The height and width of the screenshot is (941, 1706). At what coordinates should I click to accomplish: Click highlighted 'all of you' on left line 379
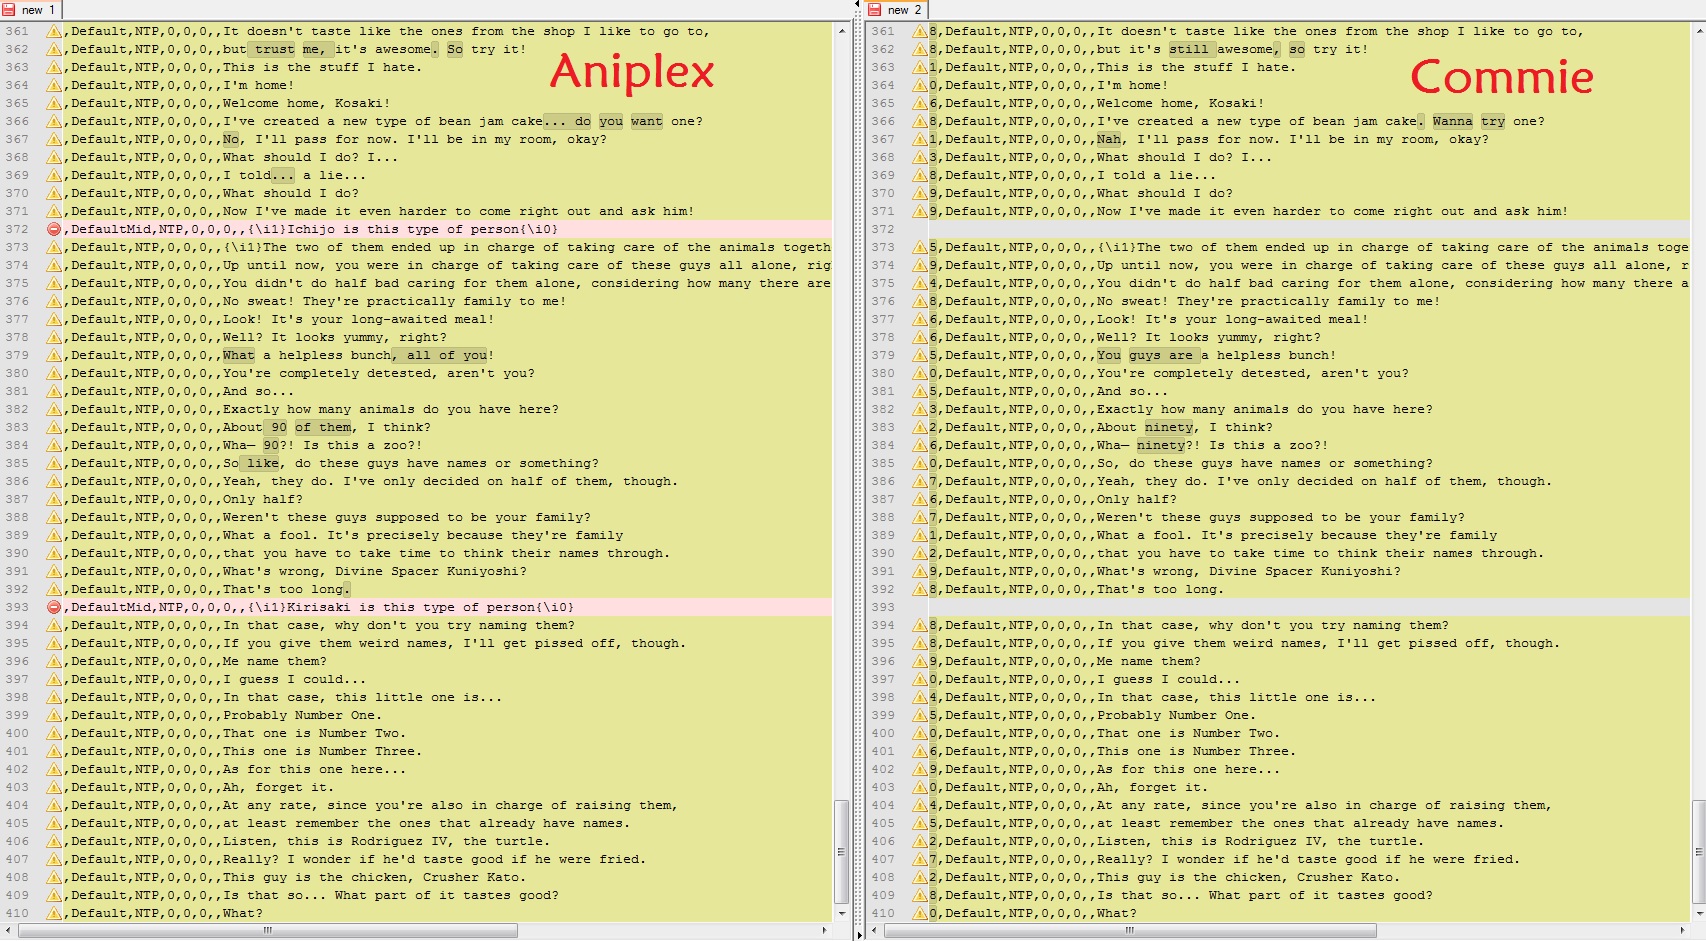(x=448, y=355)
